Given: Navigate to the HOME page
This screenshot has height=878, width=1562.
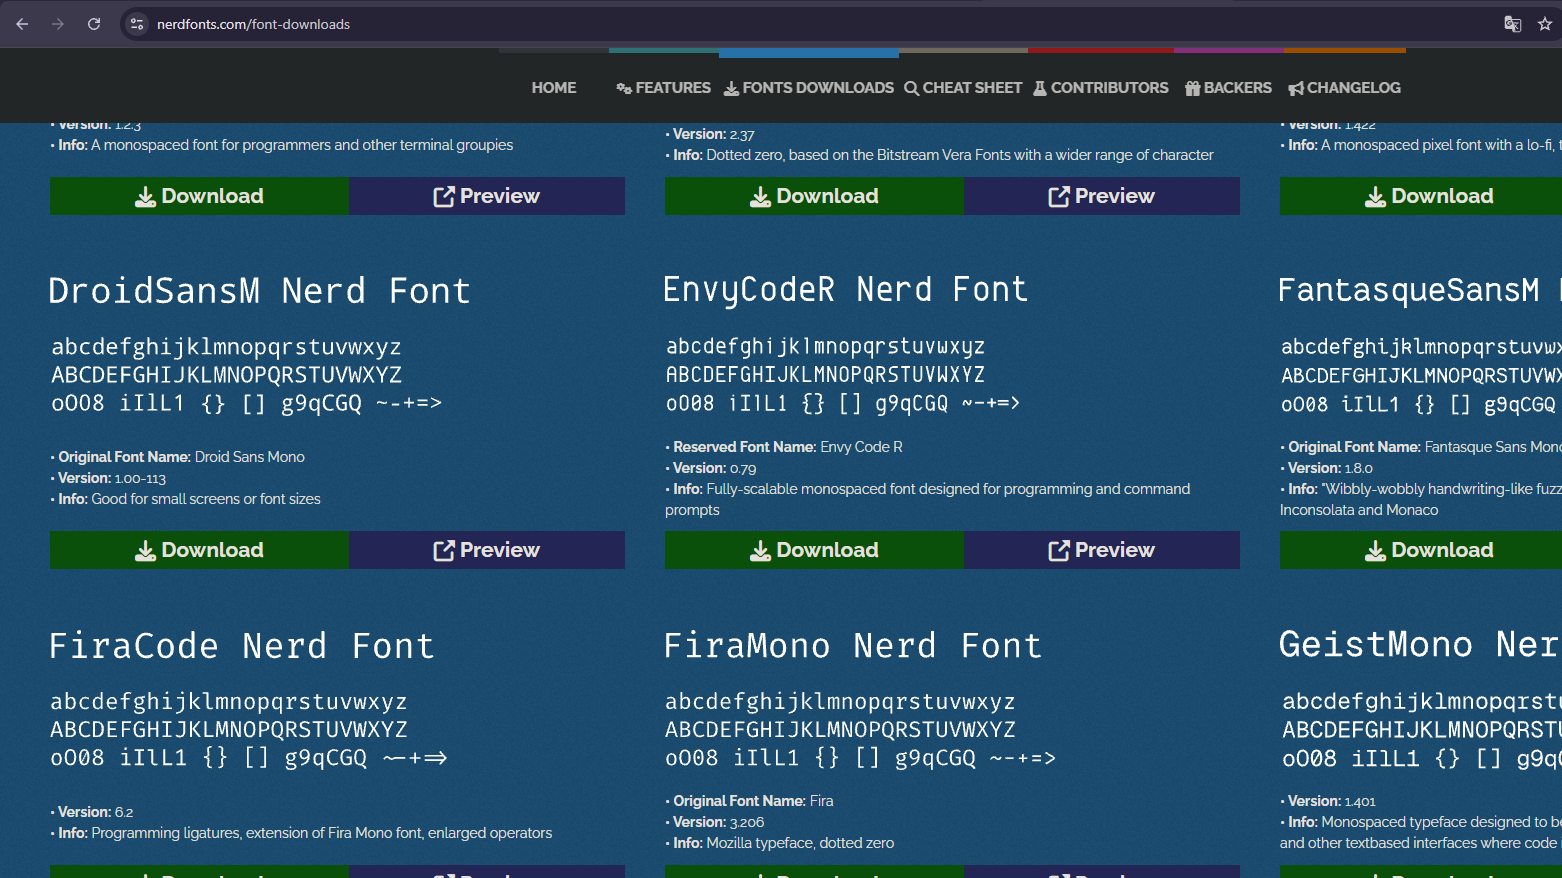Looking at the screenshot, I should (553, 87).
